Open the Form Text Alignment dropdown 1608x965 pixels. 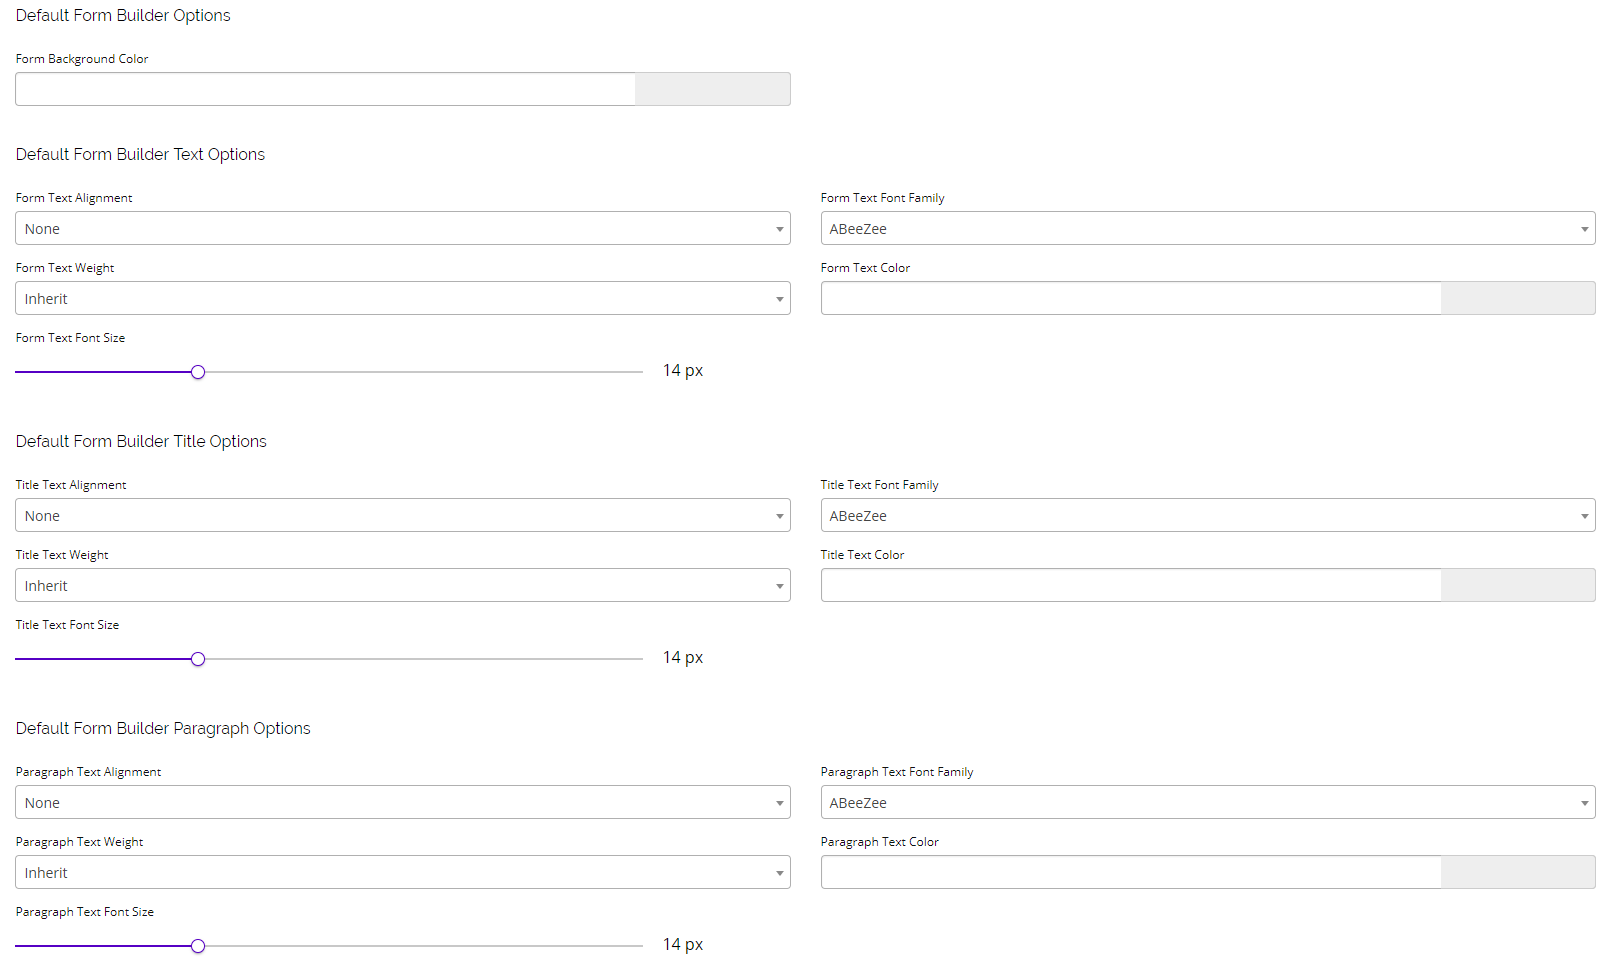pos(402,228)
